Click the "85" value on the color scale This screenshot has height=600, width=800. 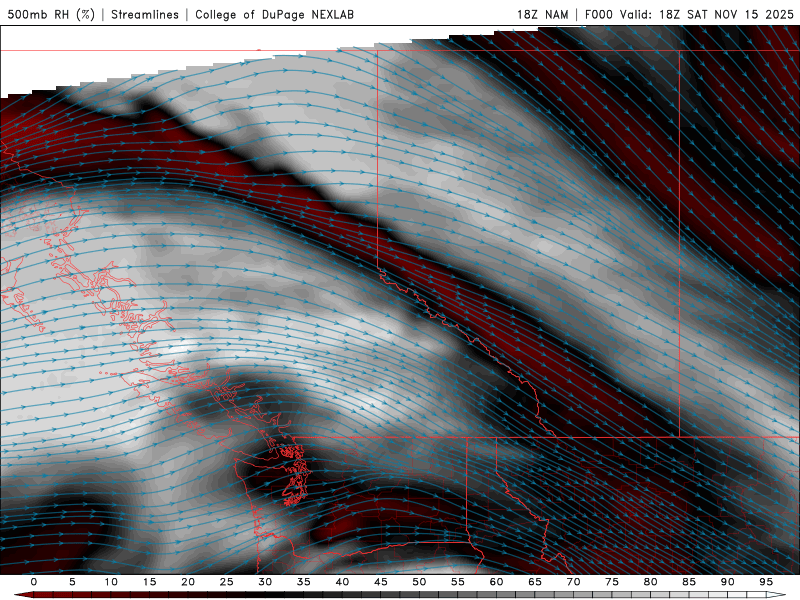(x=689, y=582)
